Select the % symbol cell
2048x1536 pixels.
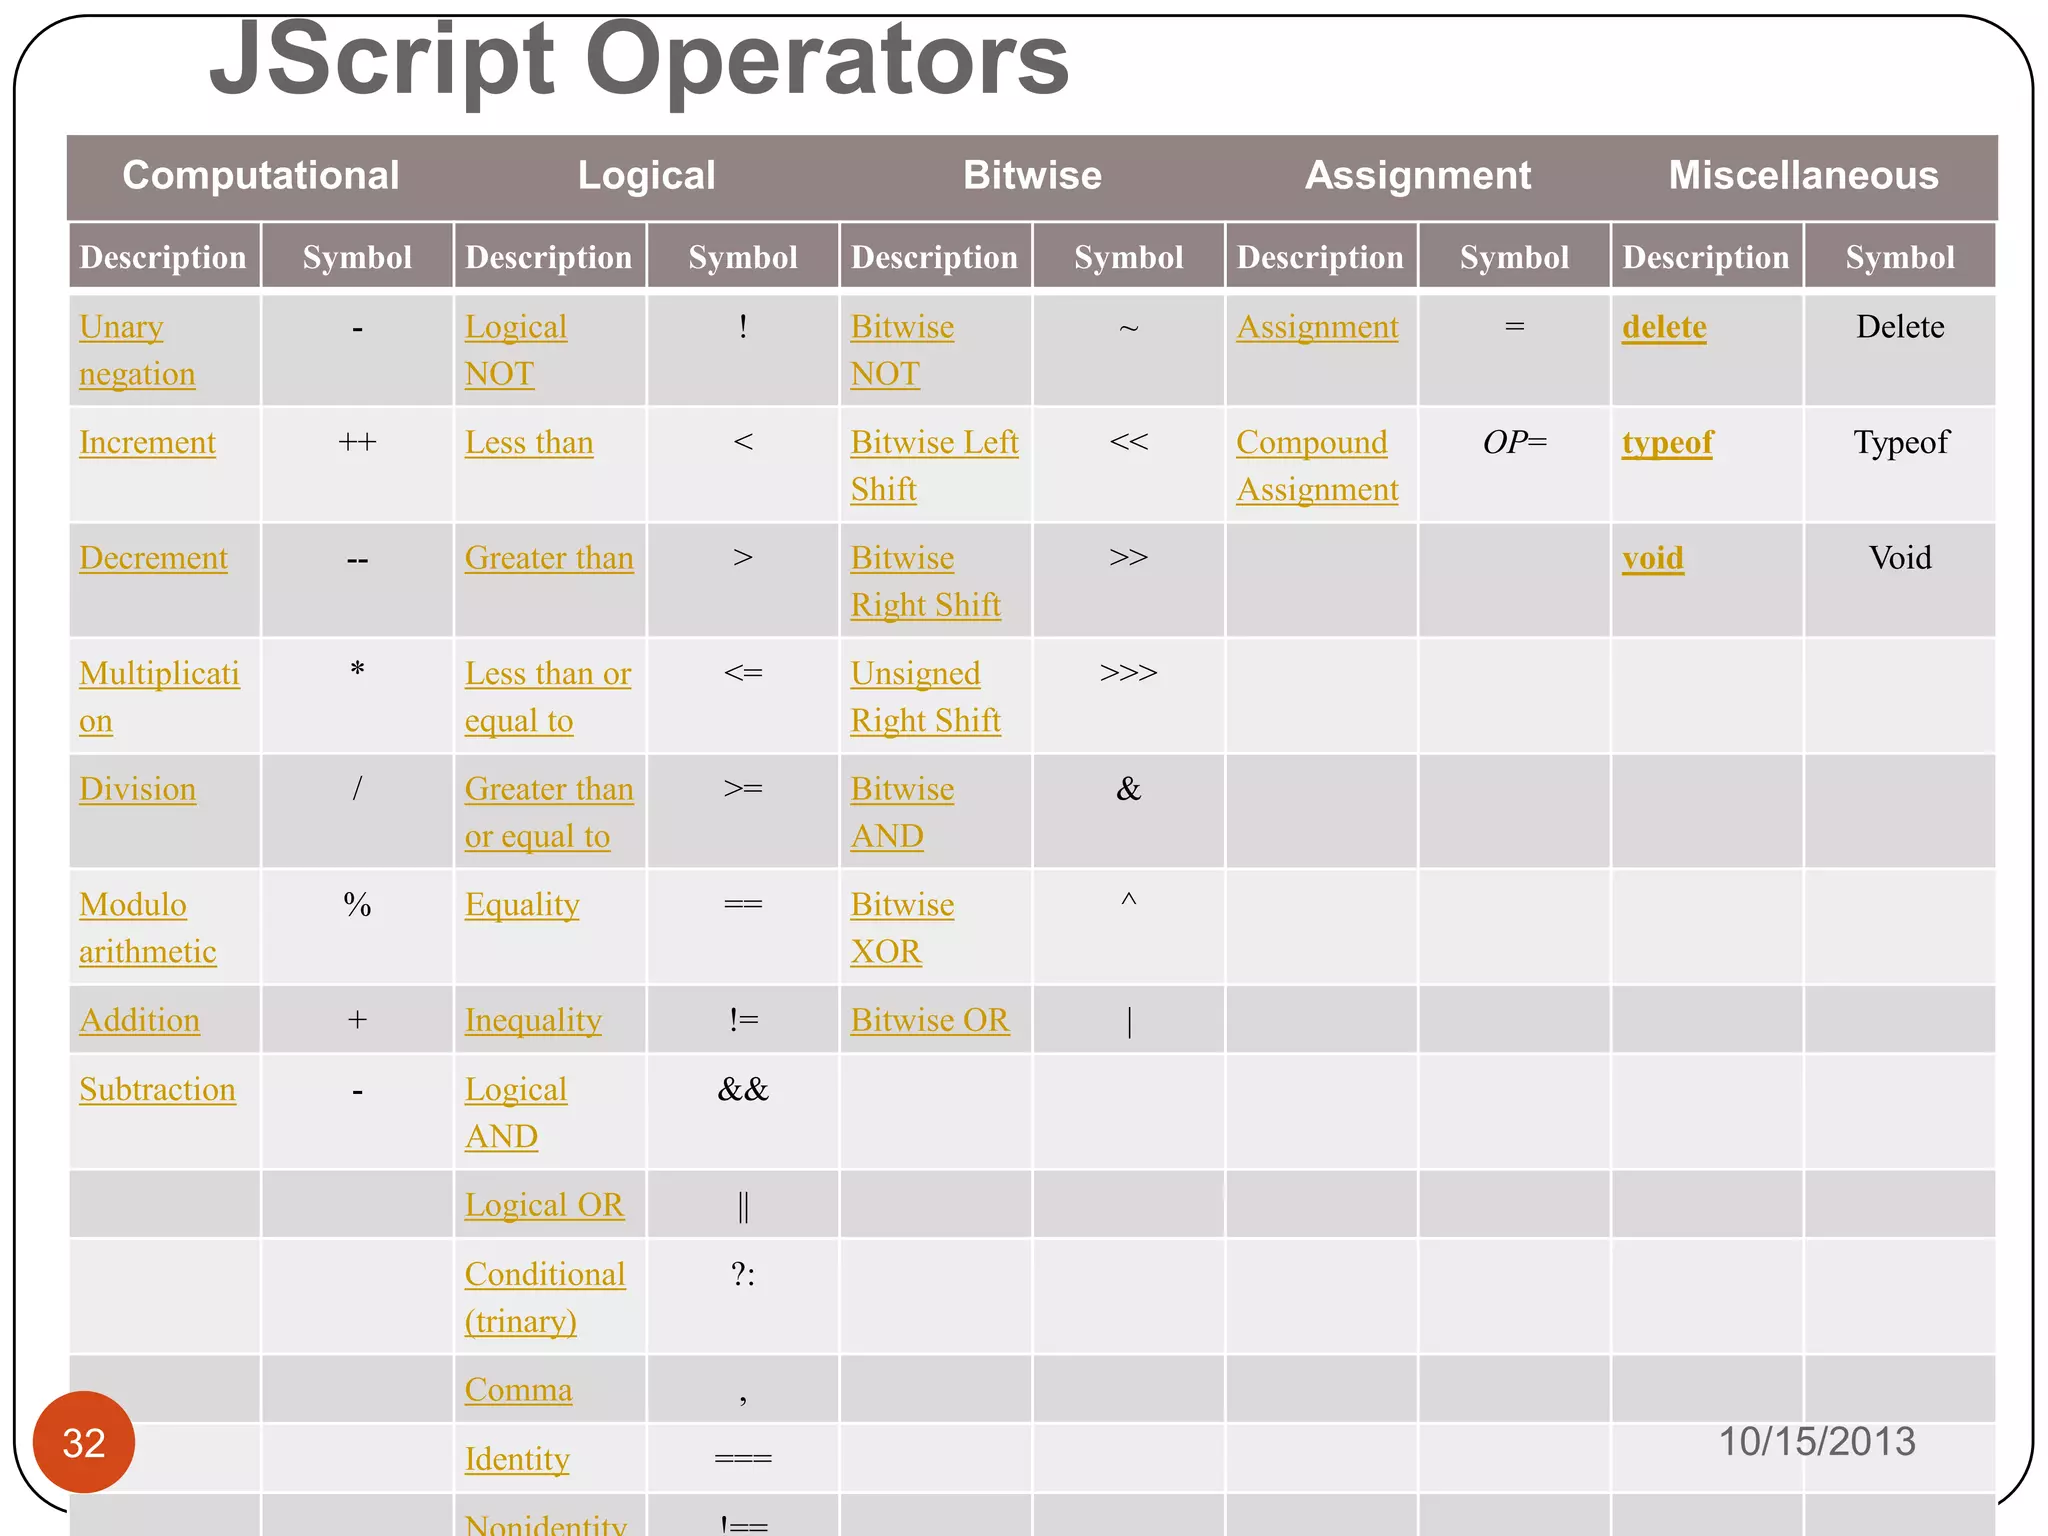(357, 927)
